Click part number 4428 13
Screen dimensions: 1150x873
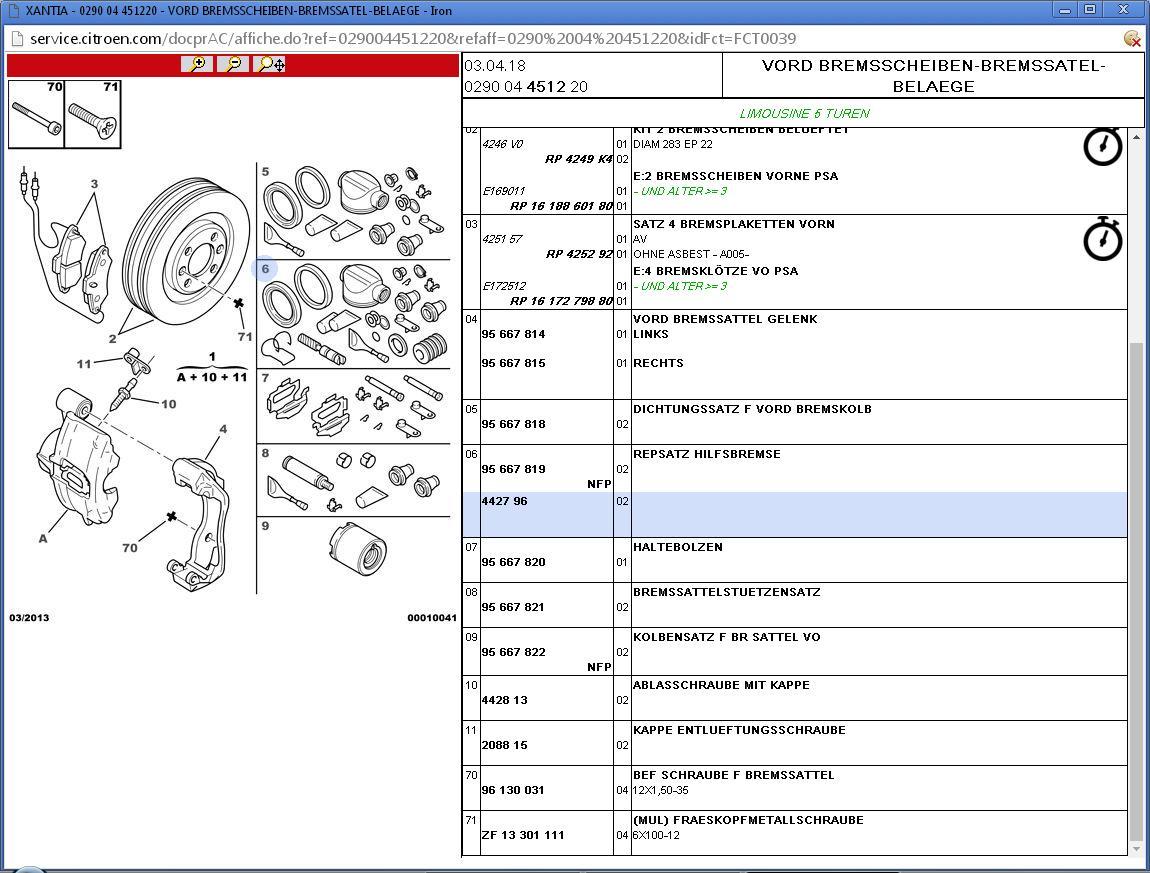[x=505, y=700]
